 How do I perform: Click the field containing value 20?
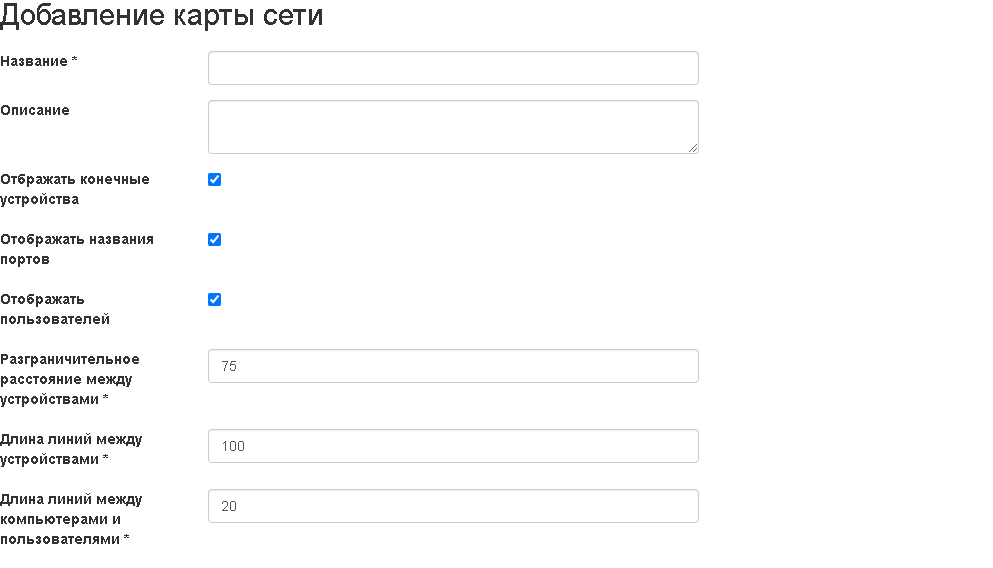[452, 506]
